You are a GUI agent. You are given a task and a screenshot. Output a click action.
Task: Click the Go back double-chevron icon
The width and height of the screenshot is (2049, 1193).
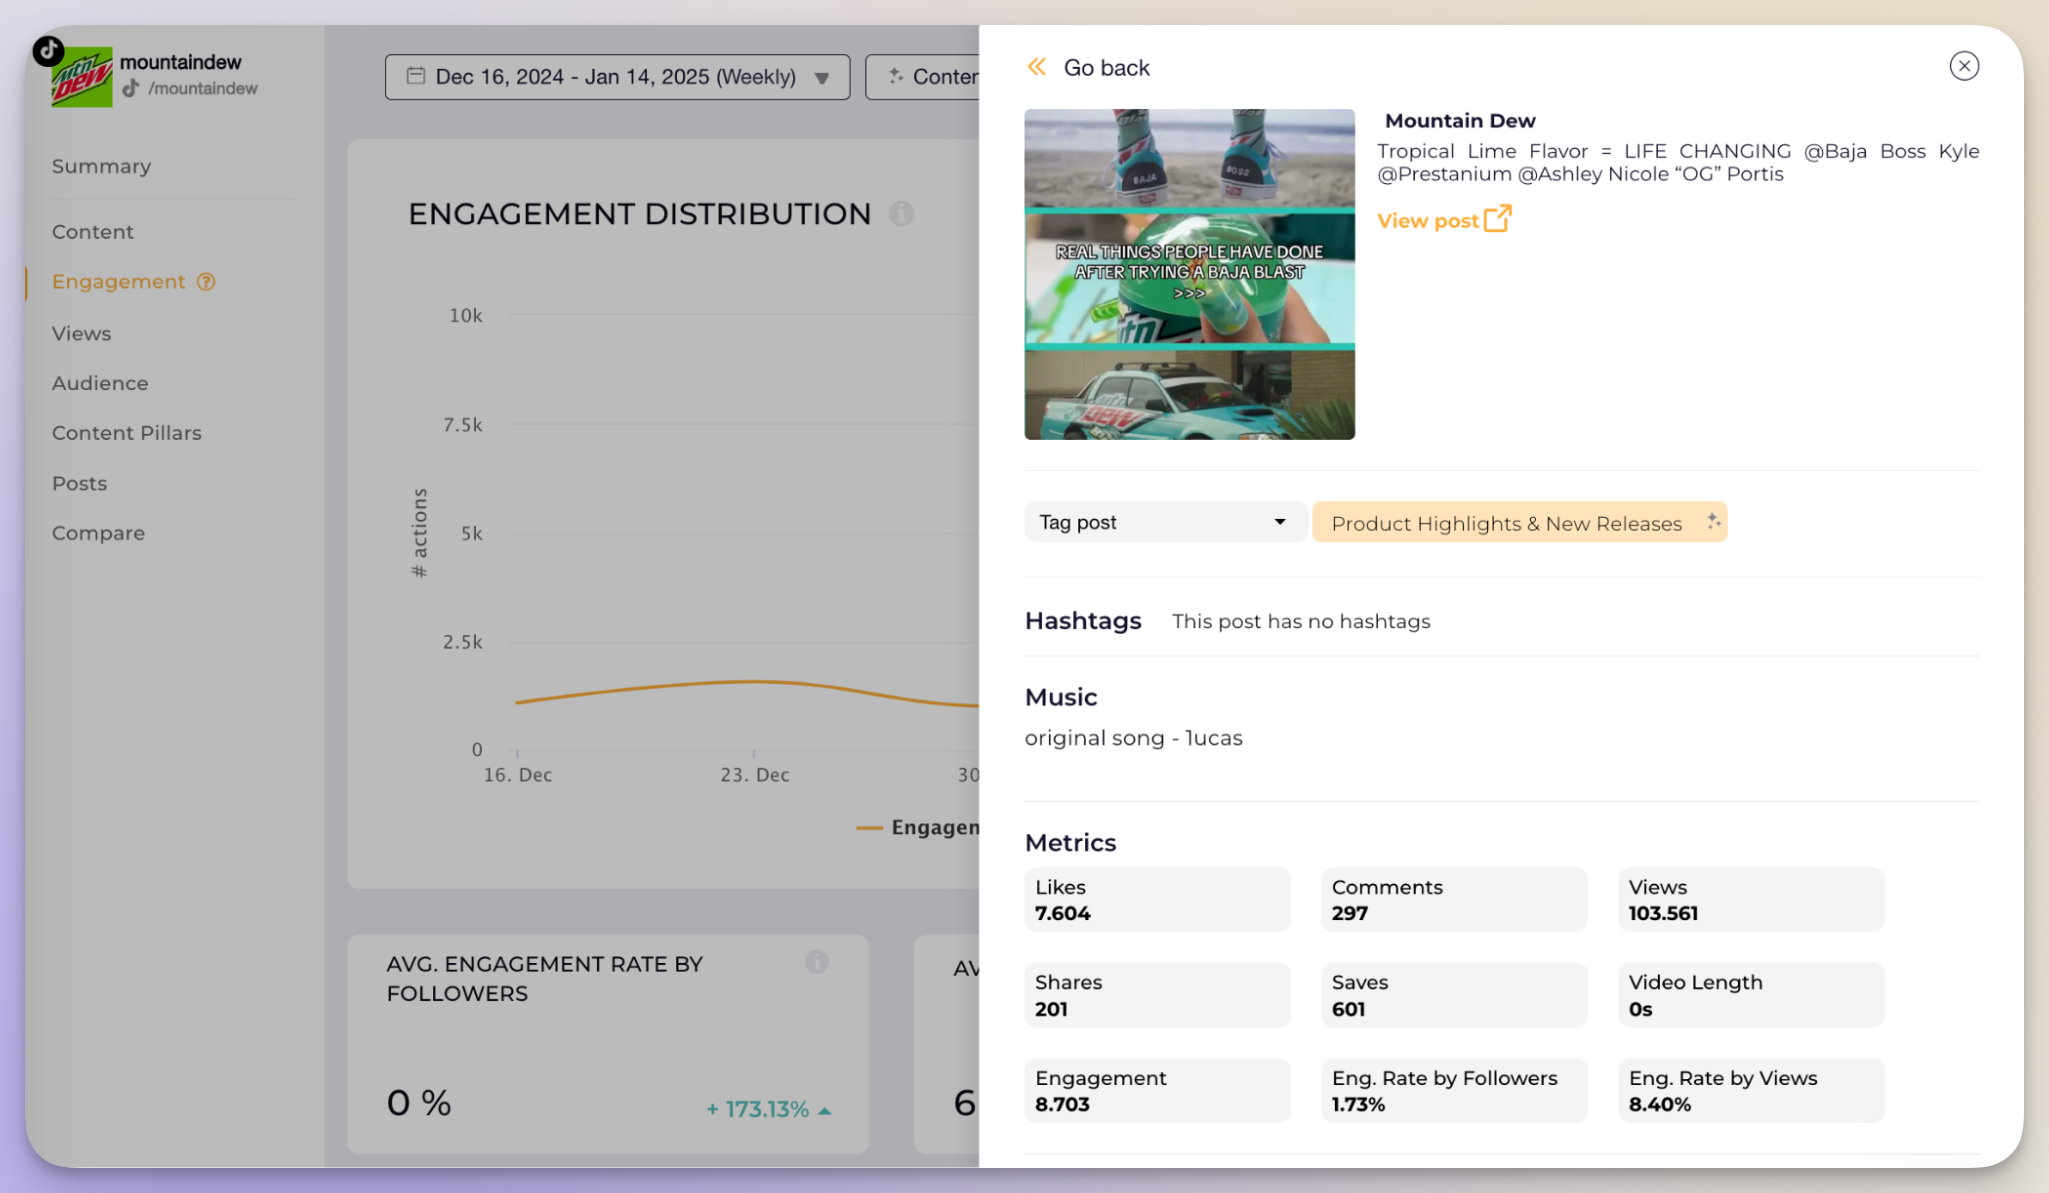(x=1037, y=67)
